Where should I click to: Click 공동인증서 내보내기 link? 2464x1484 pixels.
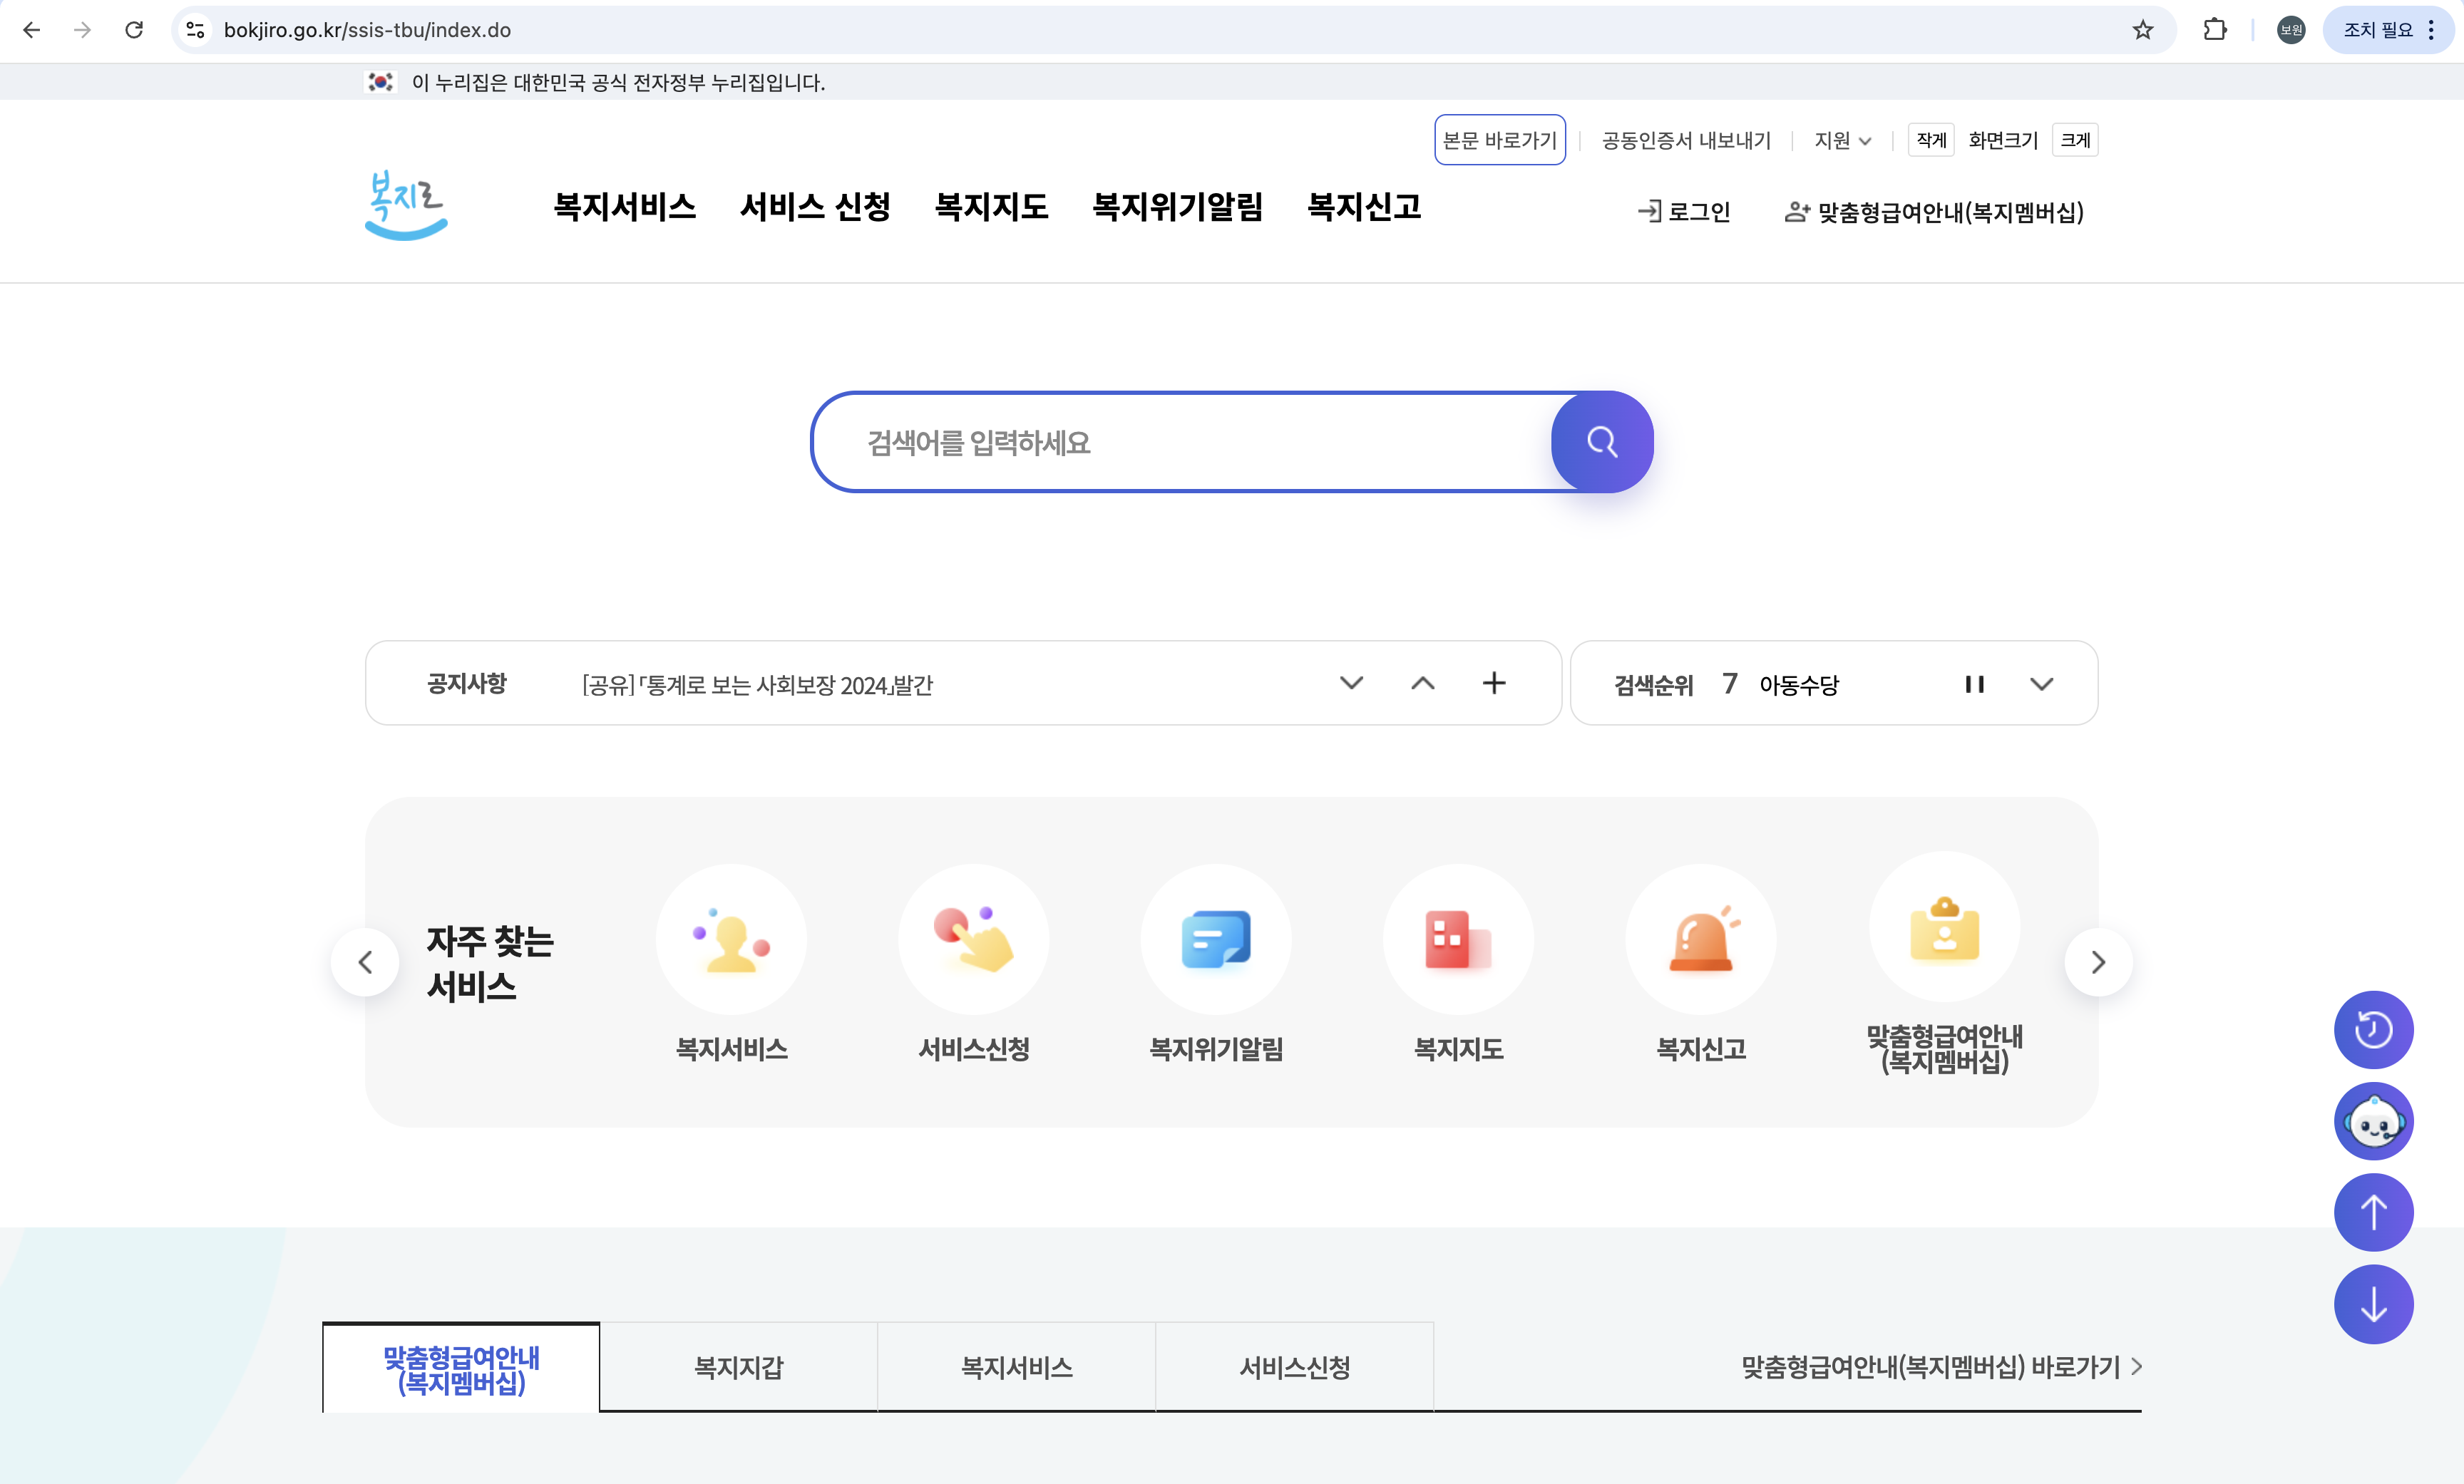1686,140
